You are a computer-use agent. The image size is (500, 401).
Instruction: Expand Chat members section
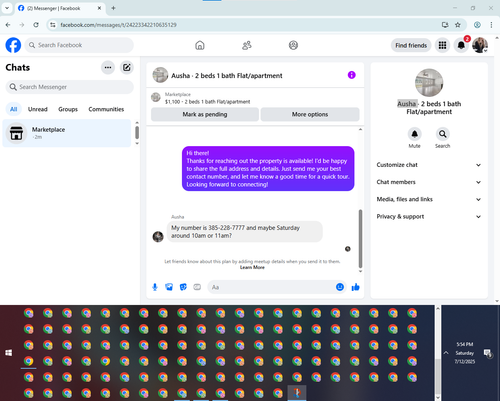(x=429, y=182)
